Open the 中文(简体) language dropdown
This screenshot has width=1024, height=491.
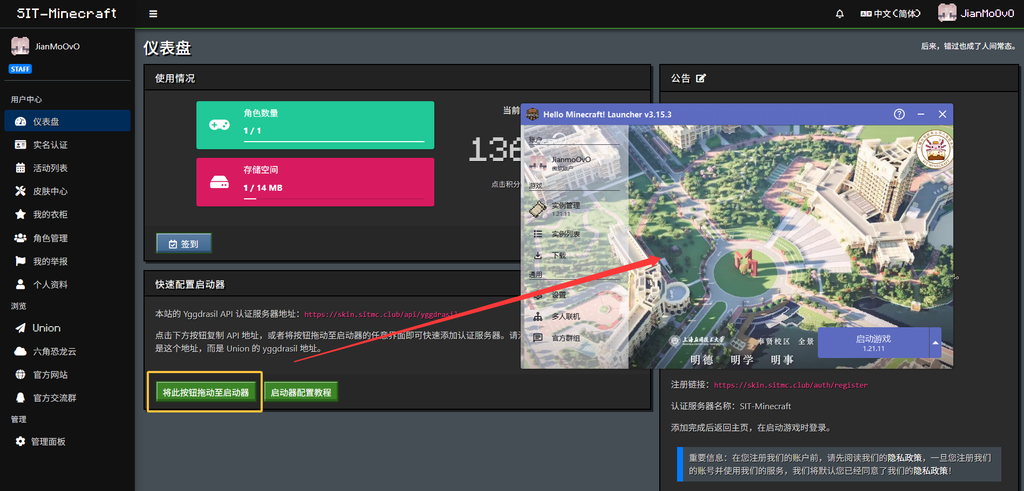click(890, 14)
